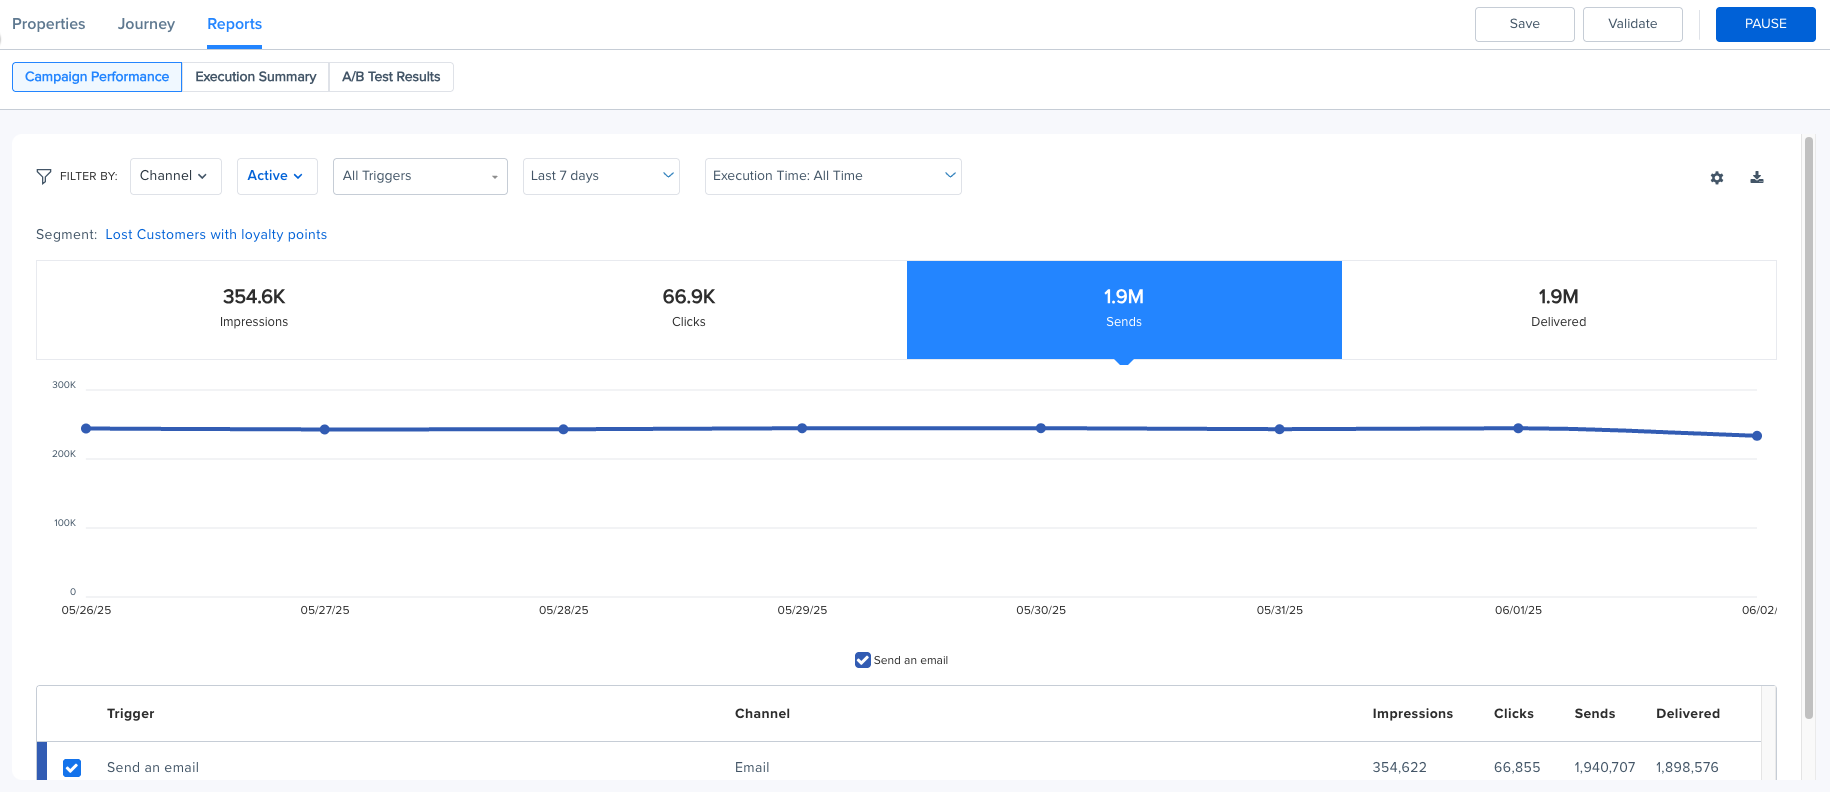
Task: Sort by Delivered column header
Action: tap(1688, 714)
